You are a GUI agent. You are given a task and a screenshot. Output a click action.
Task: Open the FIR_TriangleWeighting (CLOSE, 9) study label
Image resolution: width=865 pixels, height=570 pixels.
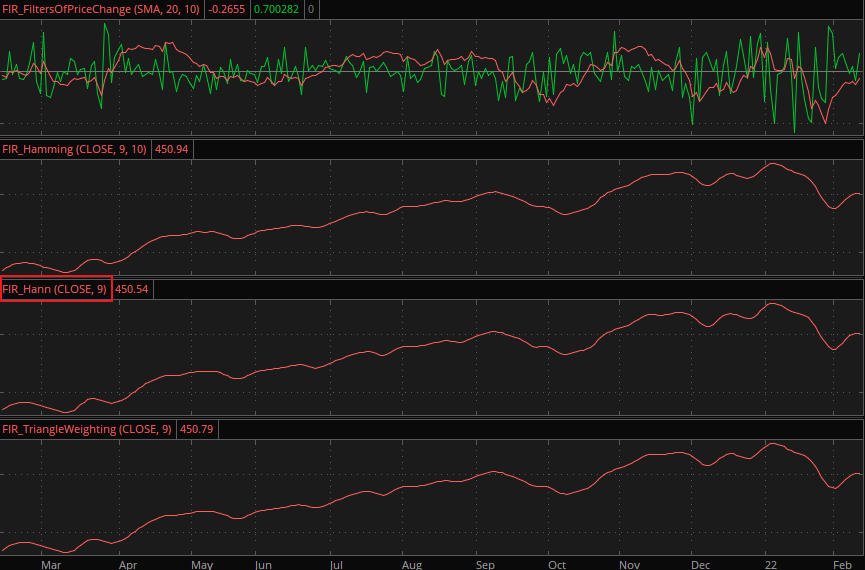(x=87, y=429)
